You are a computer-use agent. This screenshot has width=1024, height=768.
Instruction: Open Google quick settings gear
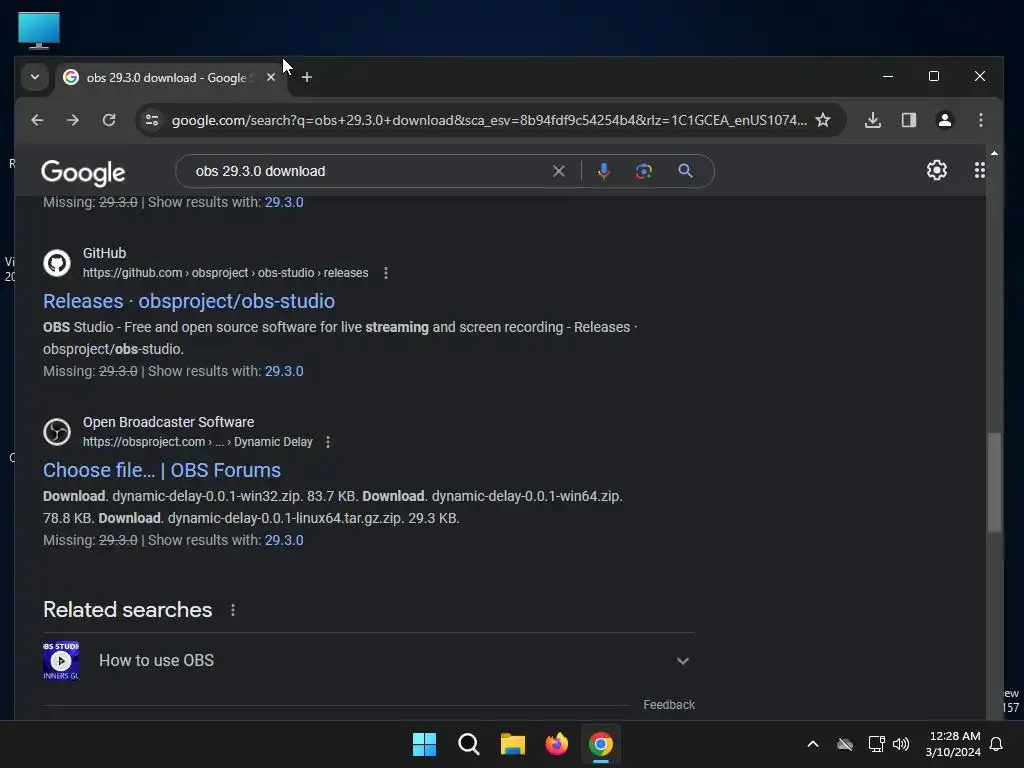click(x=936, y=170)
